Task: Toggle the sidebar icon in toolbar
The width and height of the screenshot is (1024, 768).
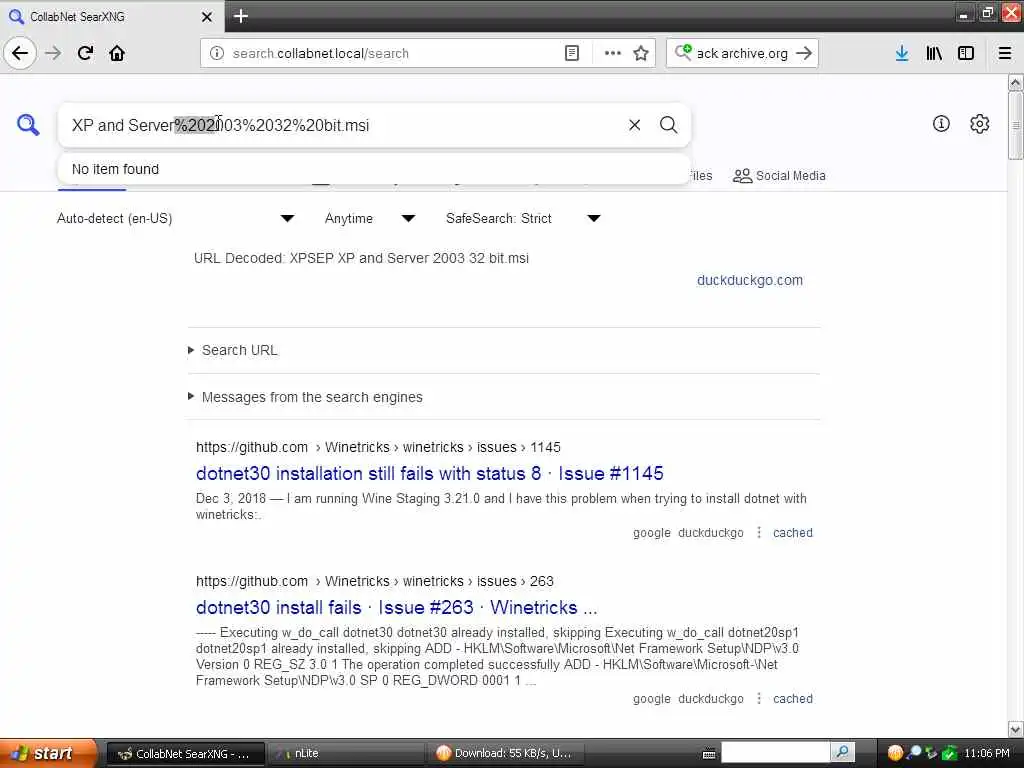Action: [966, 53]
